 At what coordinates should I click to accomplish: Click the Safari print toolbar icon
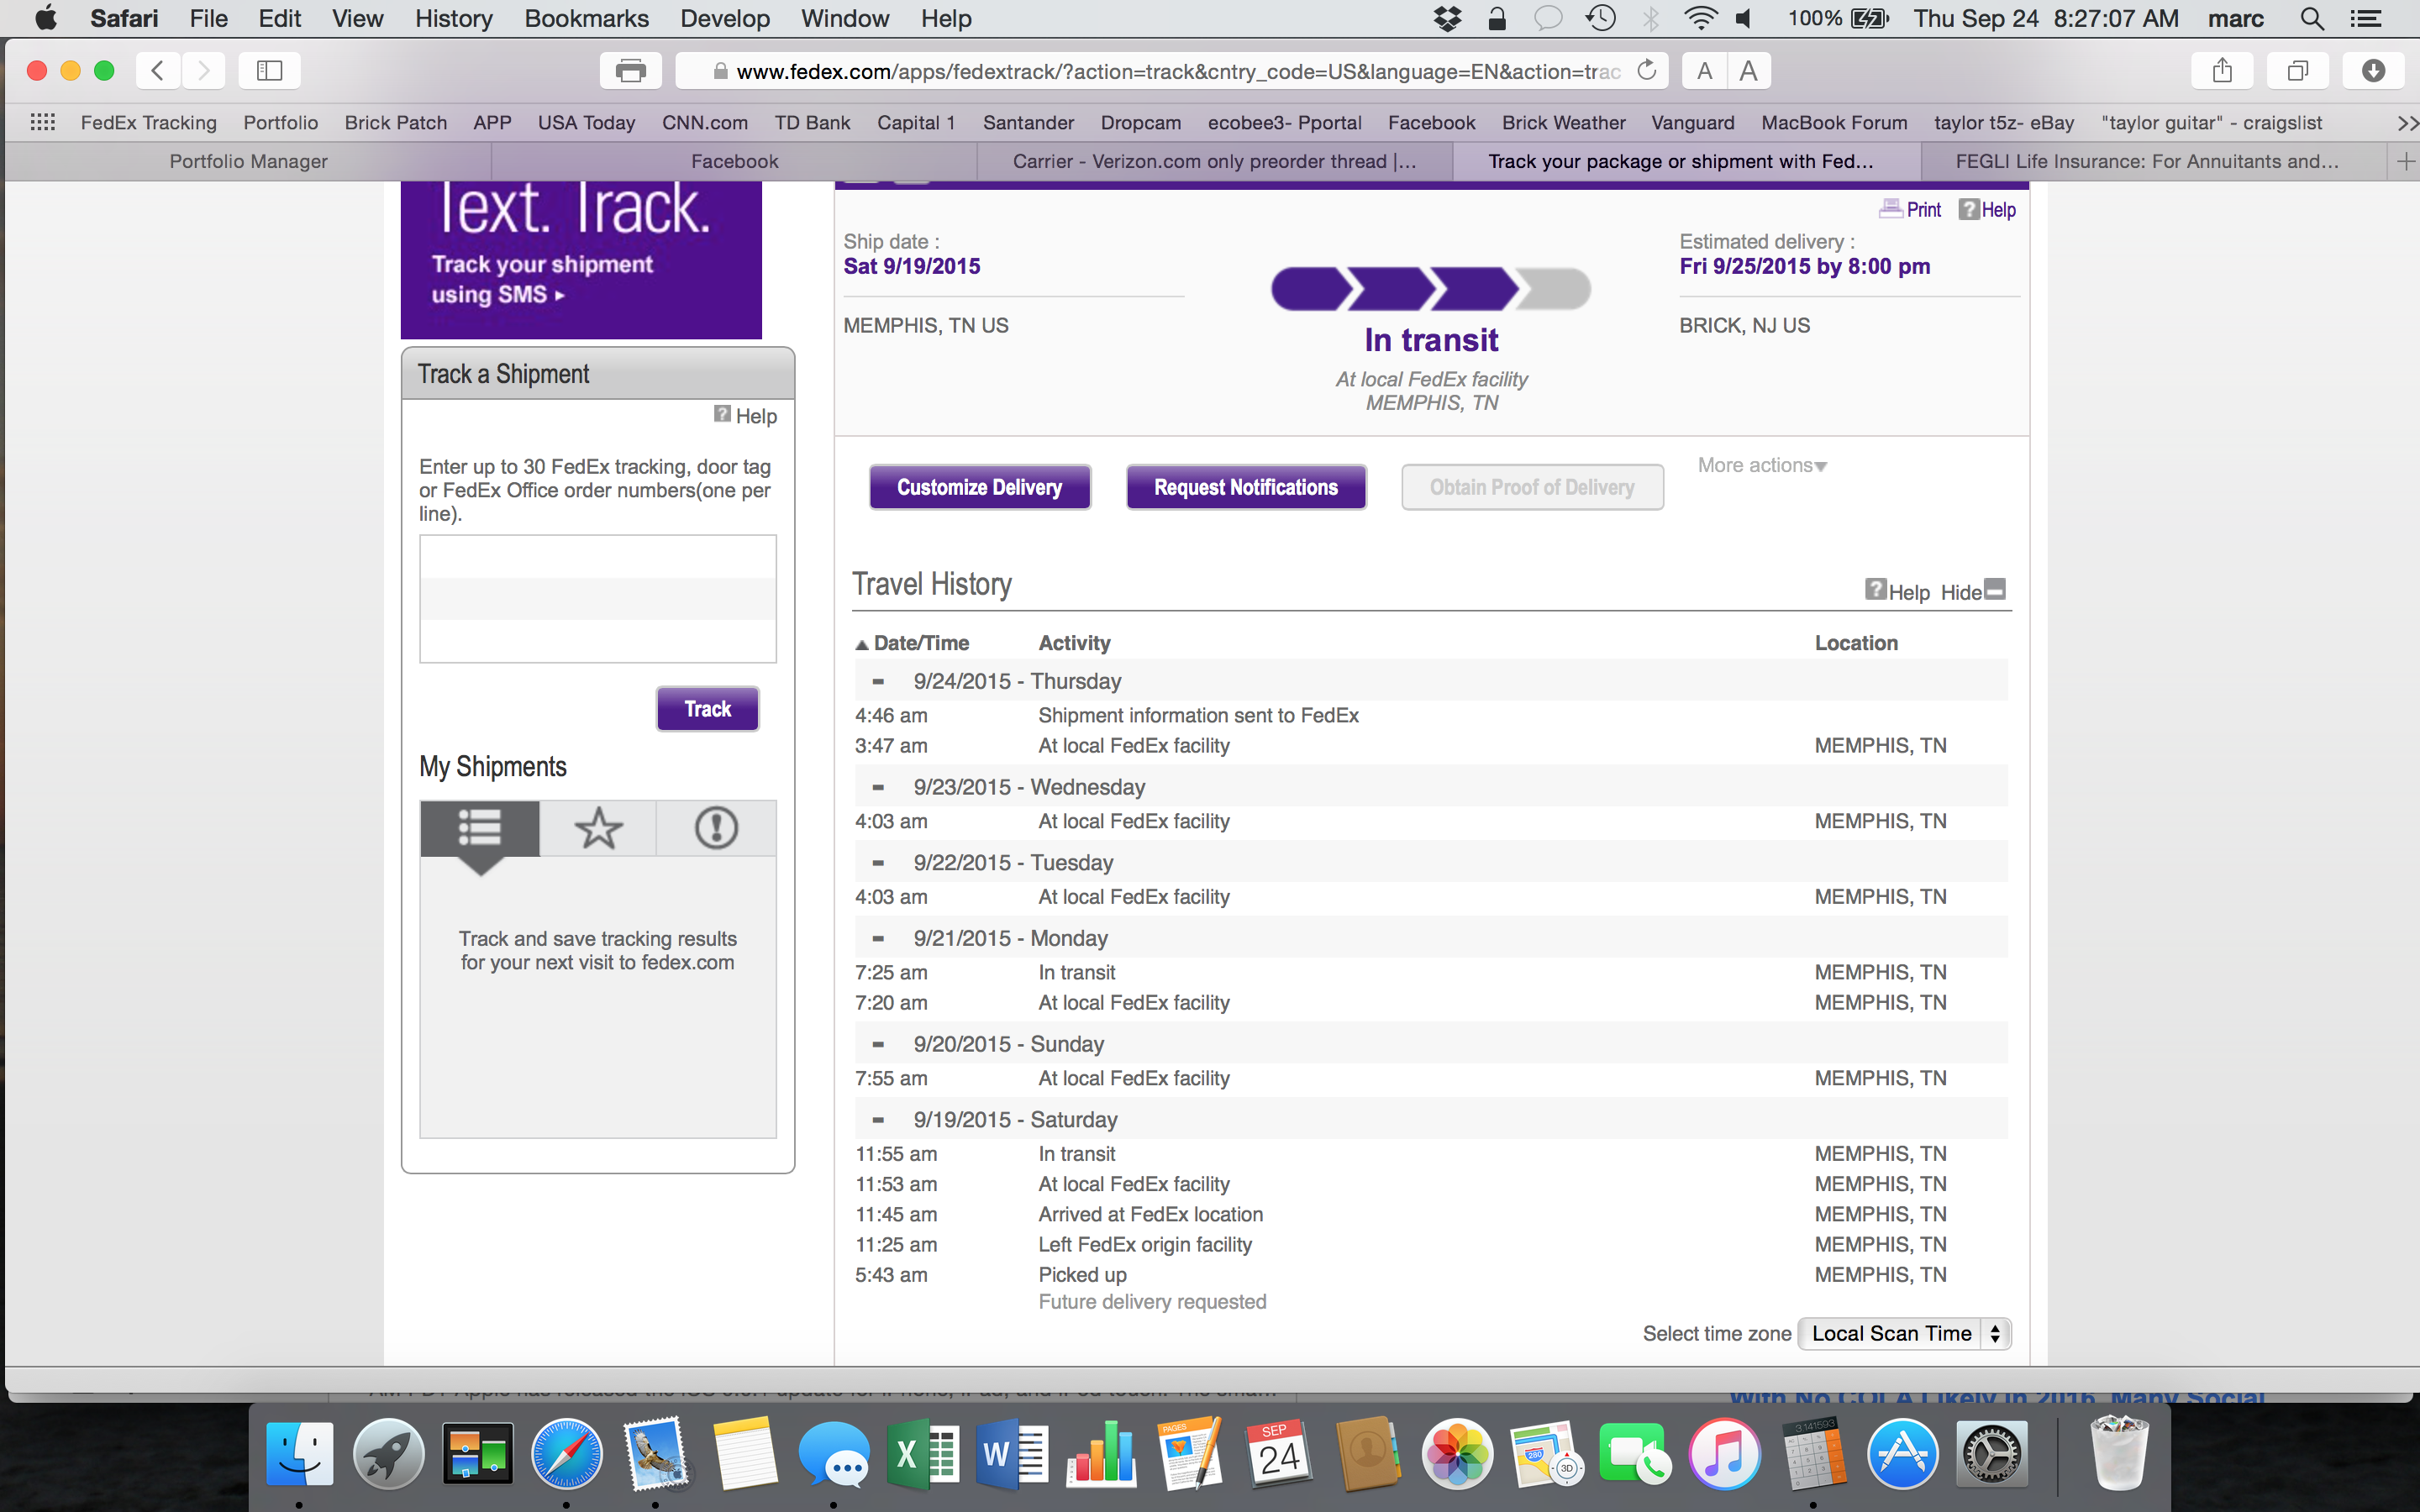[630, 71]
